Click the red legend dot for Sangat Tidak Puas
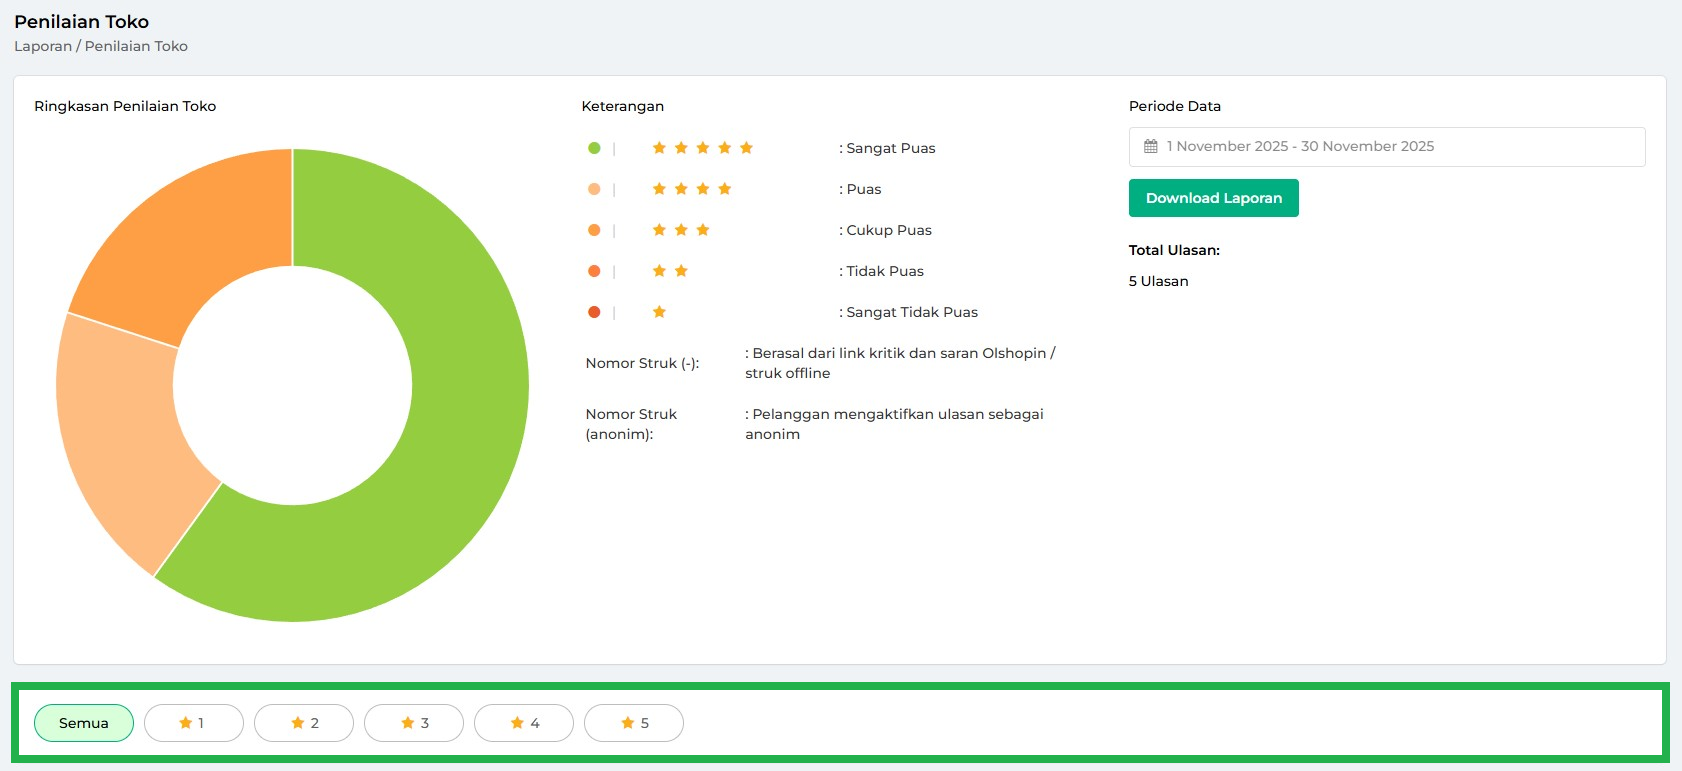The image size is (1682, 771). (x=594, y=312)
